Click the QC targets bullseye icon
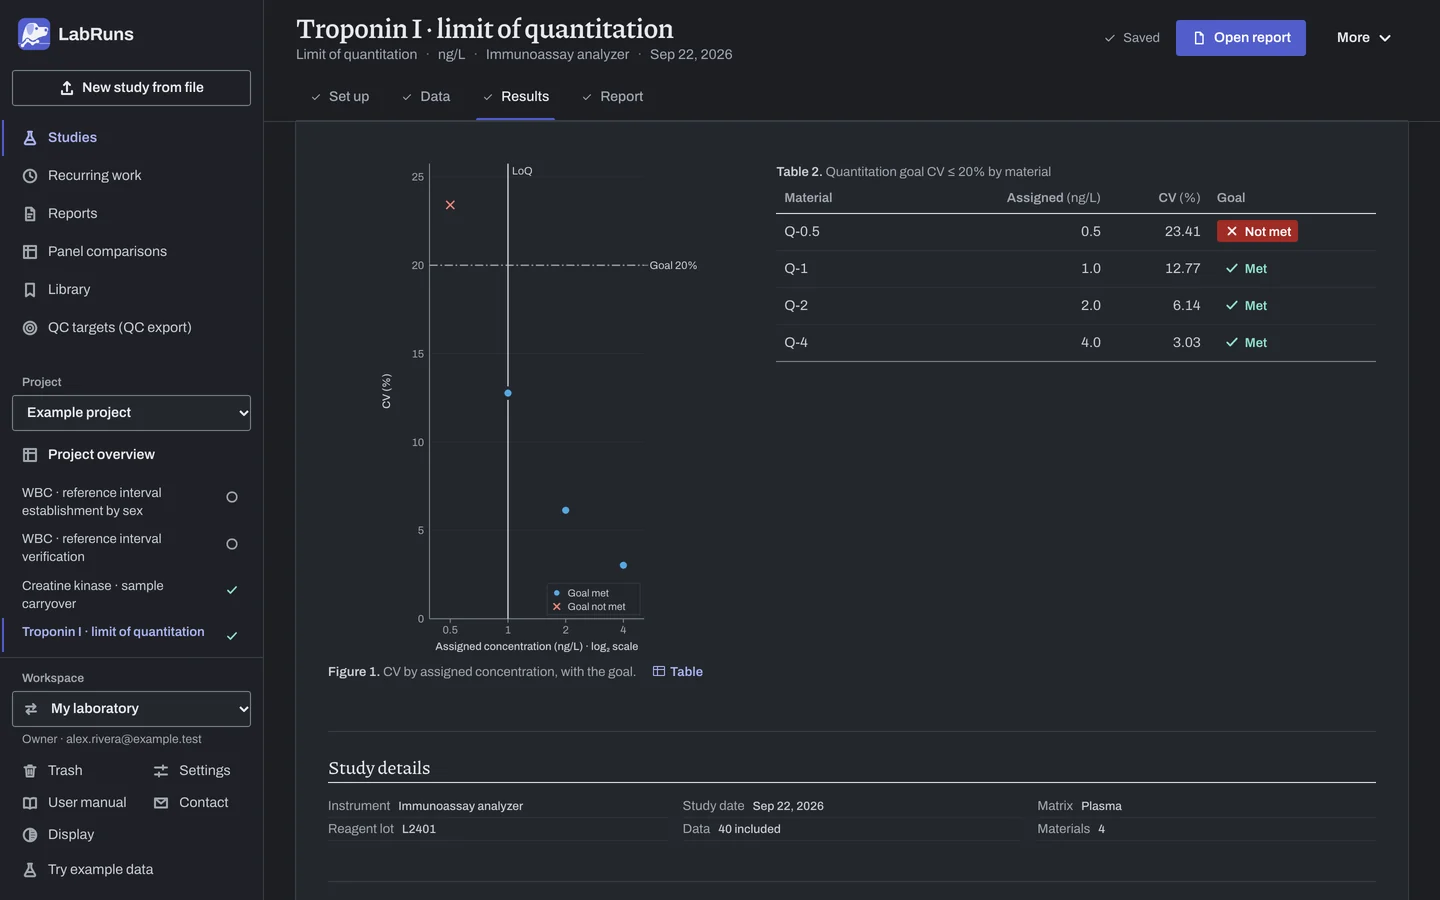The image size is (1440, 900). click(x=30, y=328)
